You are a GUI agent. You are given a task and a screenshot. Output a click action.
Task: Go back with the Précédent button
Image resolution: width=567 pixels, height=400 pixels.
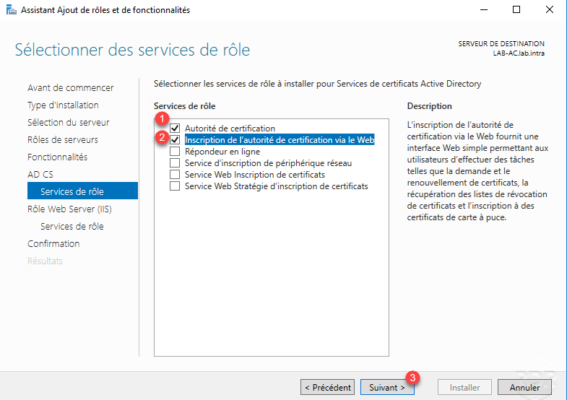pyautogui.click(x=327, y=387)
